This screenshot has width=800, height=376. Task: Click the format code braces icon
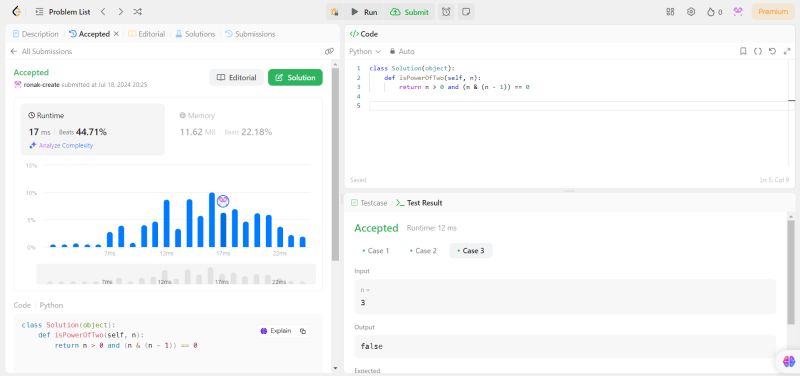[x=758, y=52]
